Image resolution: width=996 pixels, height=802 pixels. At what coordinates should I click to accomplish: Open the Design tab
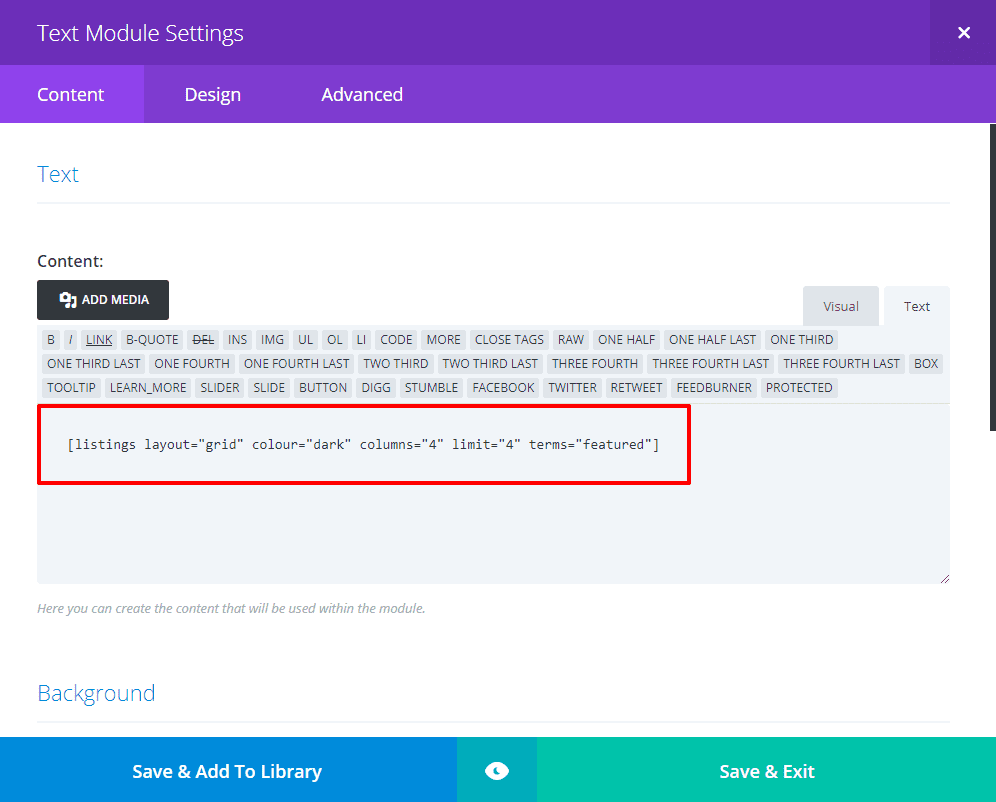point(212,94)
